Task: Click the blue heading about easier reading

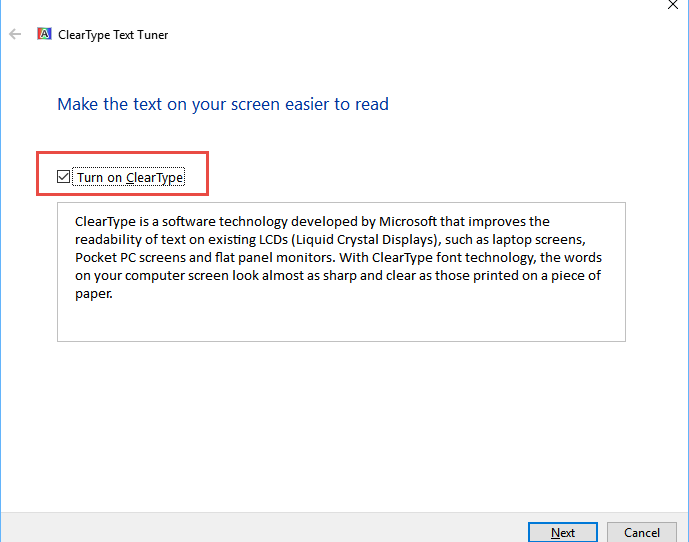Action: (223, 104)
